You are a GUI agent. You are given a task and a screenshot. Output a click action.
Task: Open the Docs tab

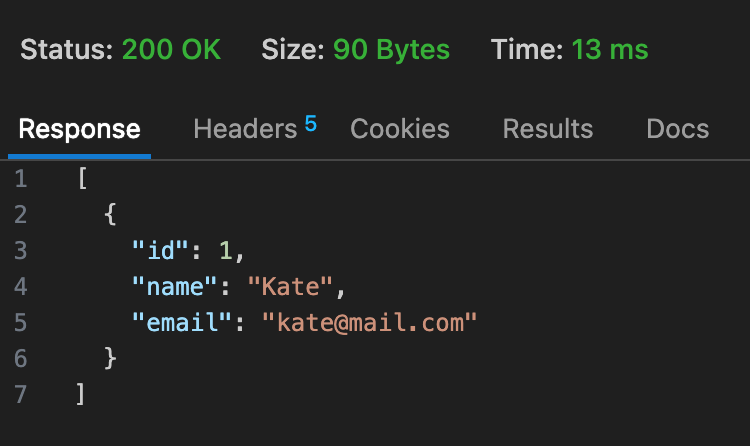[678, 129]
